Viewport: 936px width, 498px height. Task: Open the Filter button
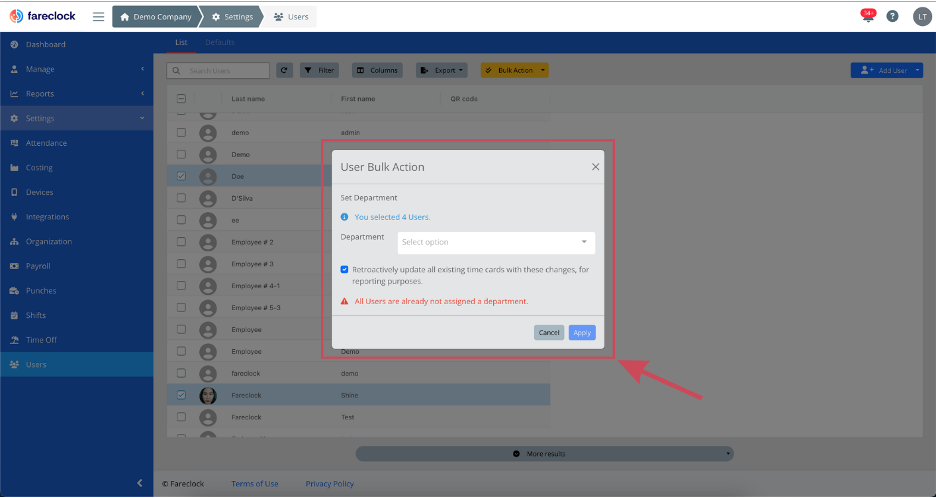click(319, 70)
